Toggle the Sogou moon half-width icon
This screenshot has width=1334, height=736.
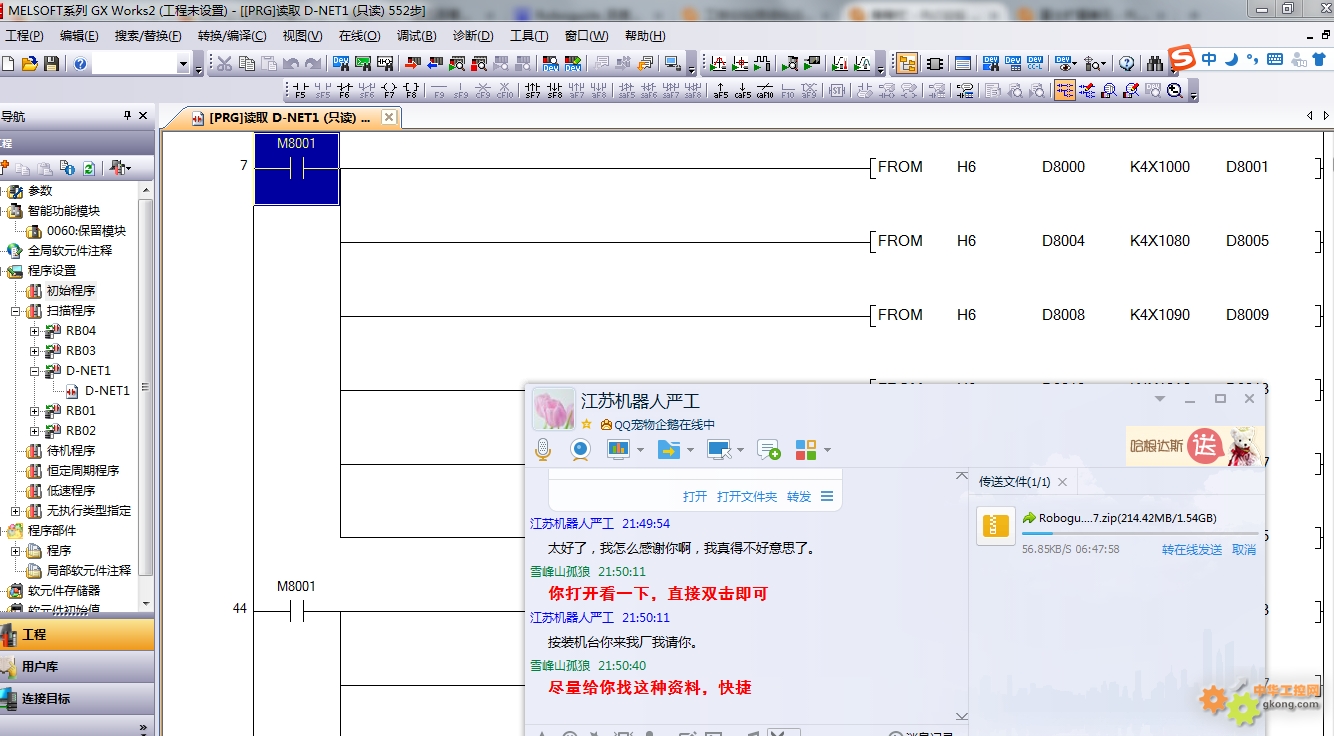click(1231, 59)
